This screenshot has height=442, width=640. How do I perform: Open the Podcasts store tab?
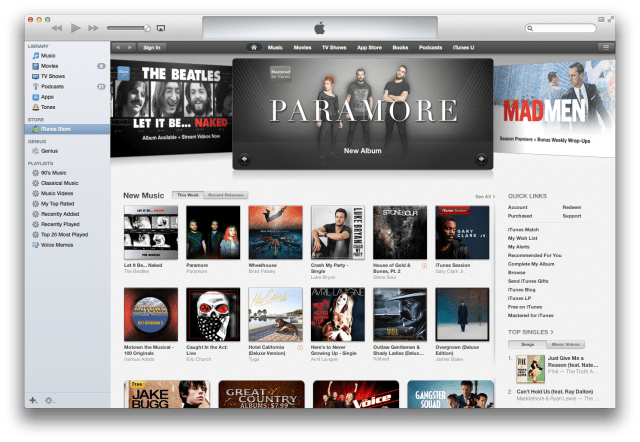click(x=430, y=47)
